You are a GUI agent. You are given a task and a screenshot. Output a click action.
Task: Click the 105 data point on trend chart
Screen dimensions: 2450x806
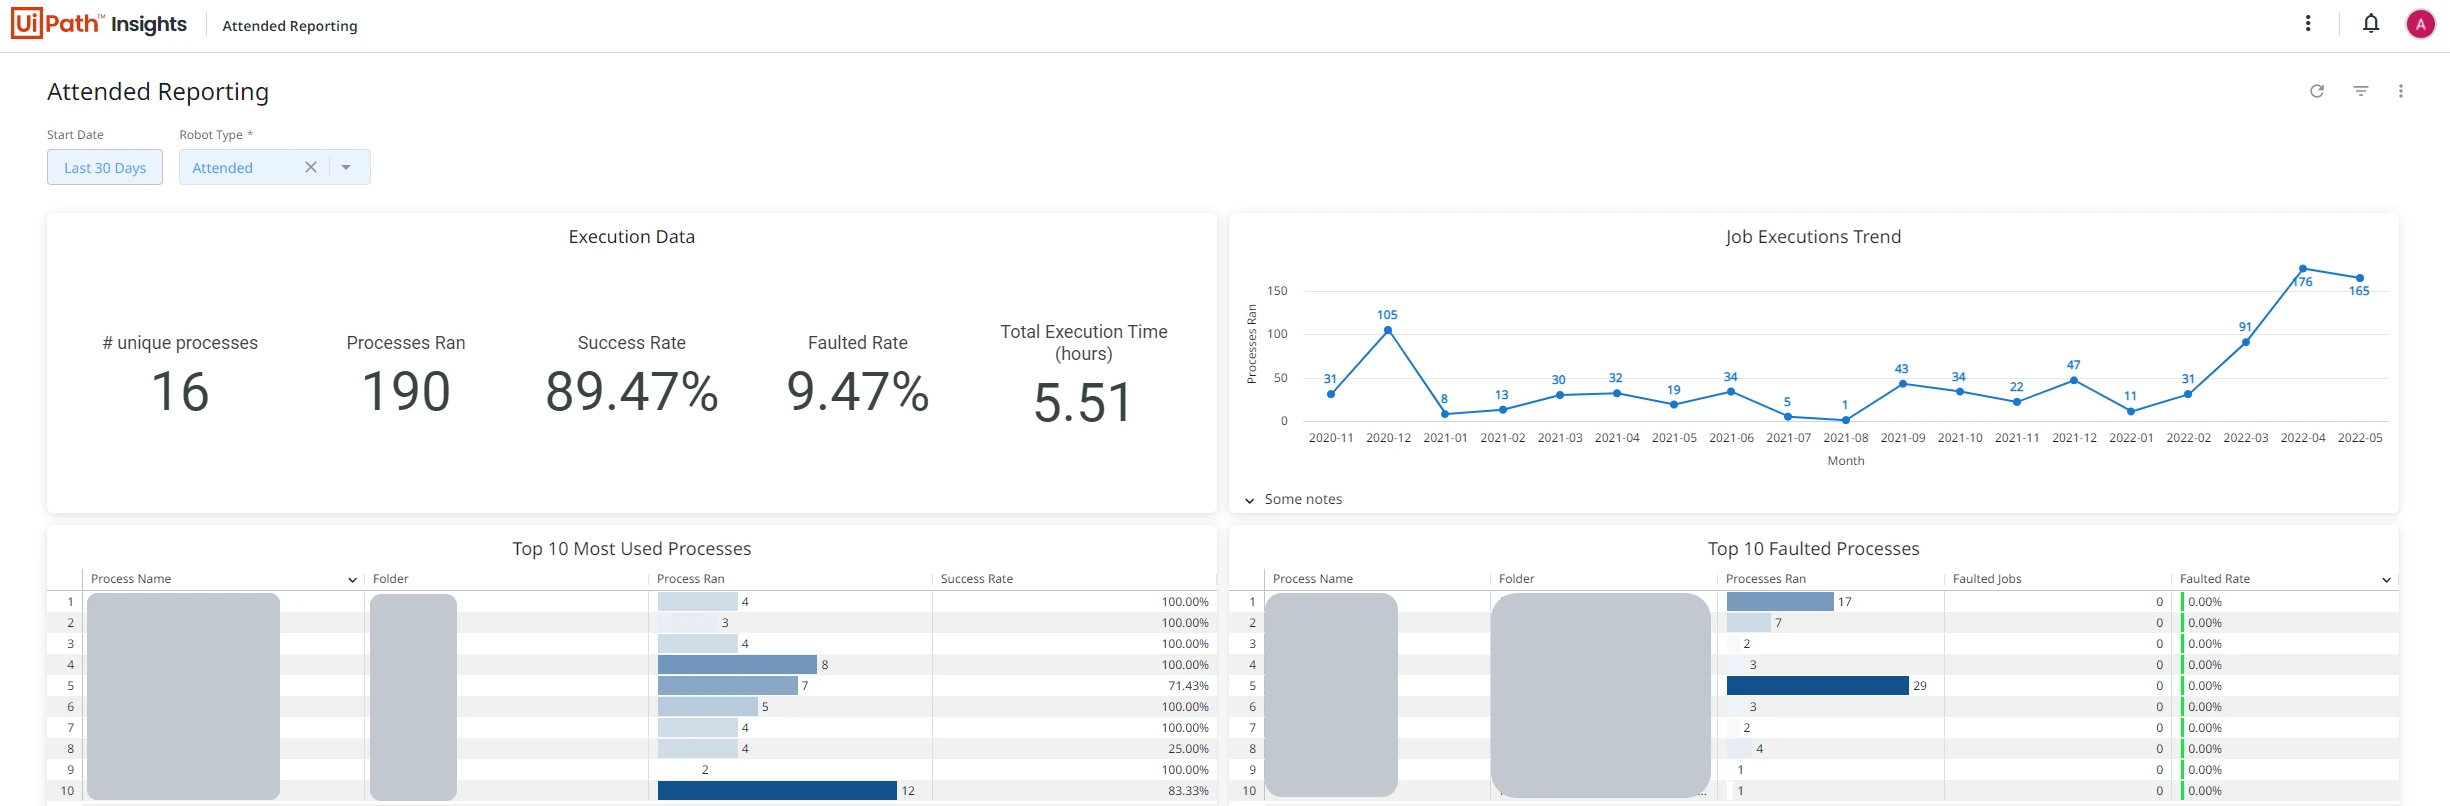1388,330
